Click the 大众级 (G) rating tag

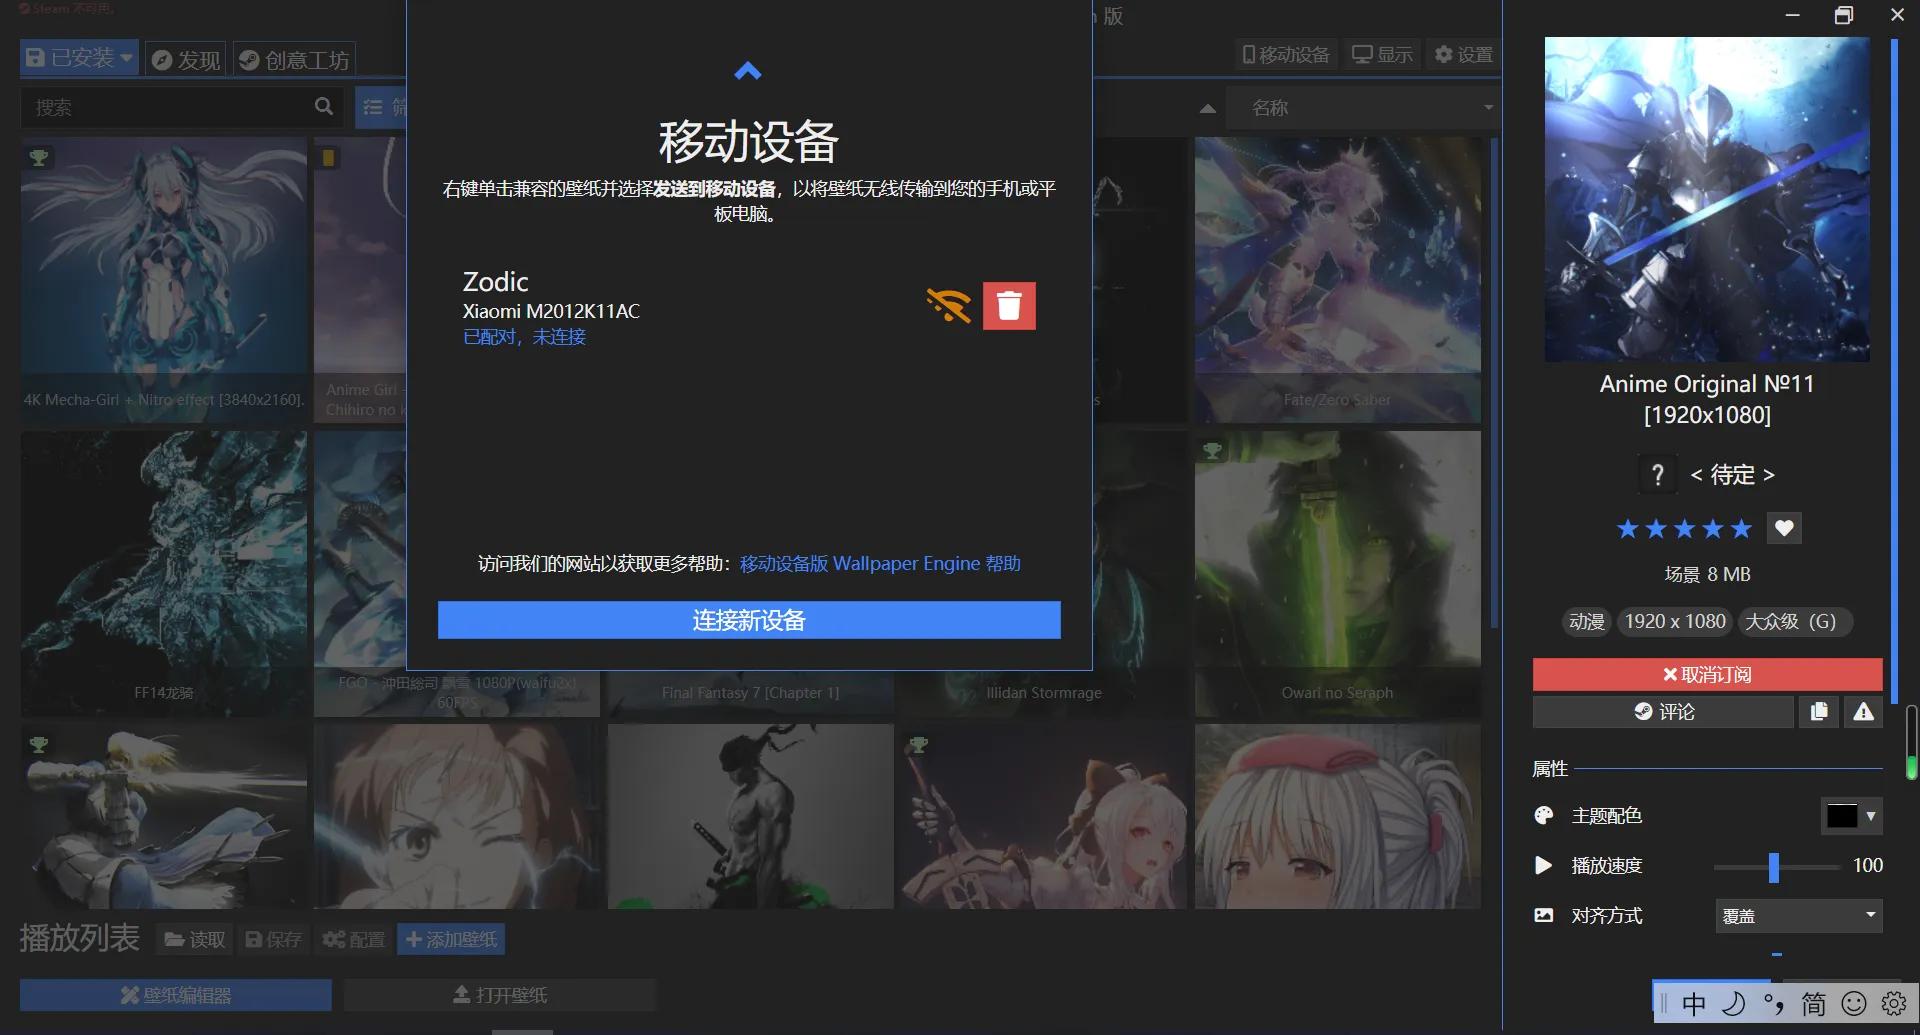[x=1795, y=621]
